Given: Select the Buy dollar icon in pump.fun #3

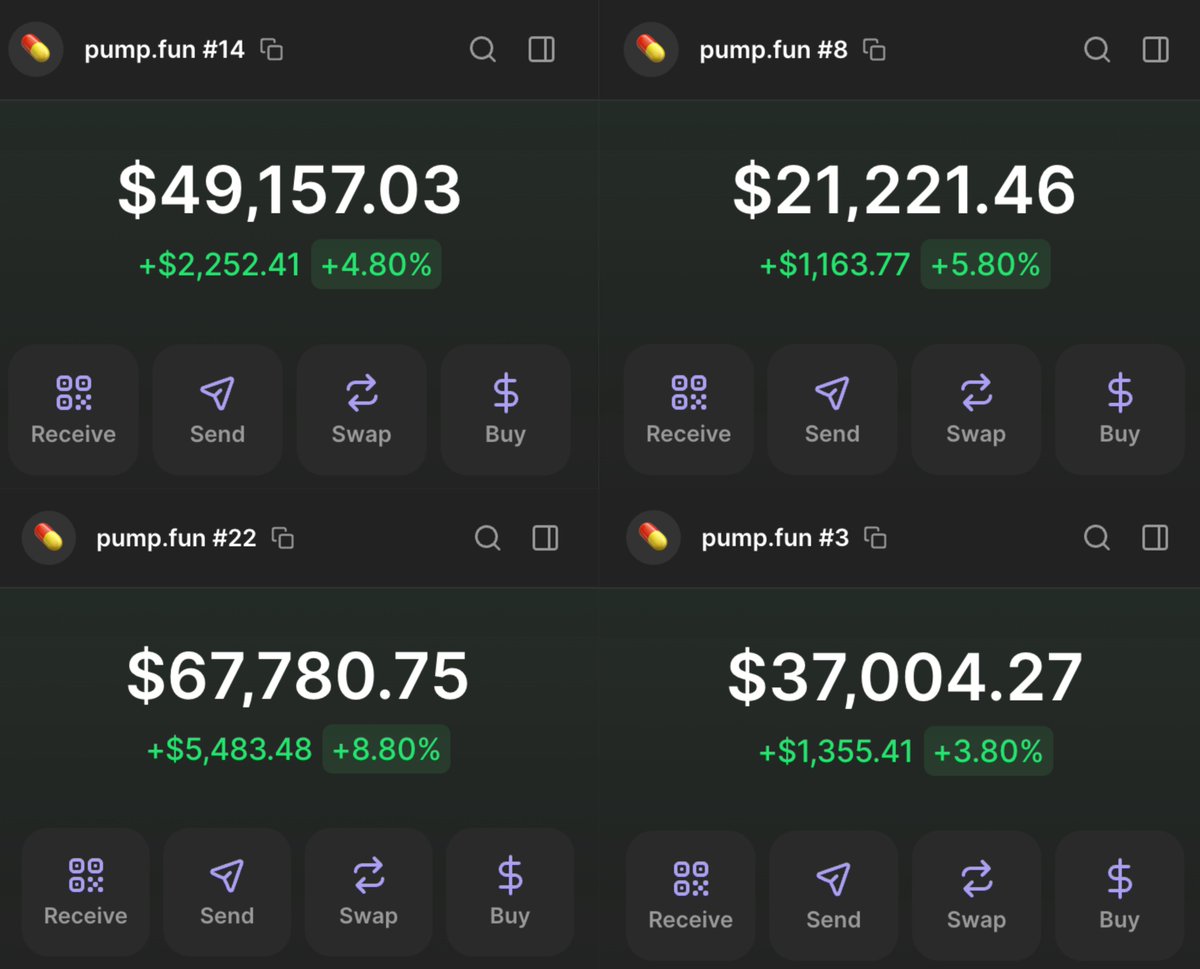Looking at the screenshot, I should click(x=1118, y=878).
